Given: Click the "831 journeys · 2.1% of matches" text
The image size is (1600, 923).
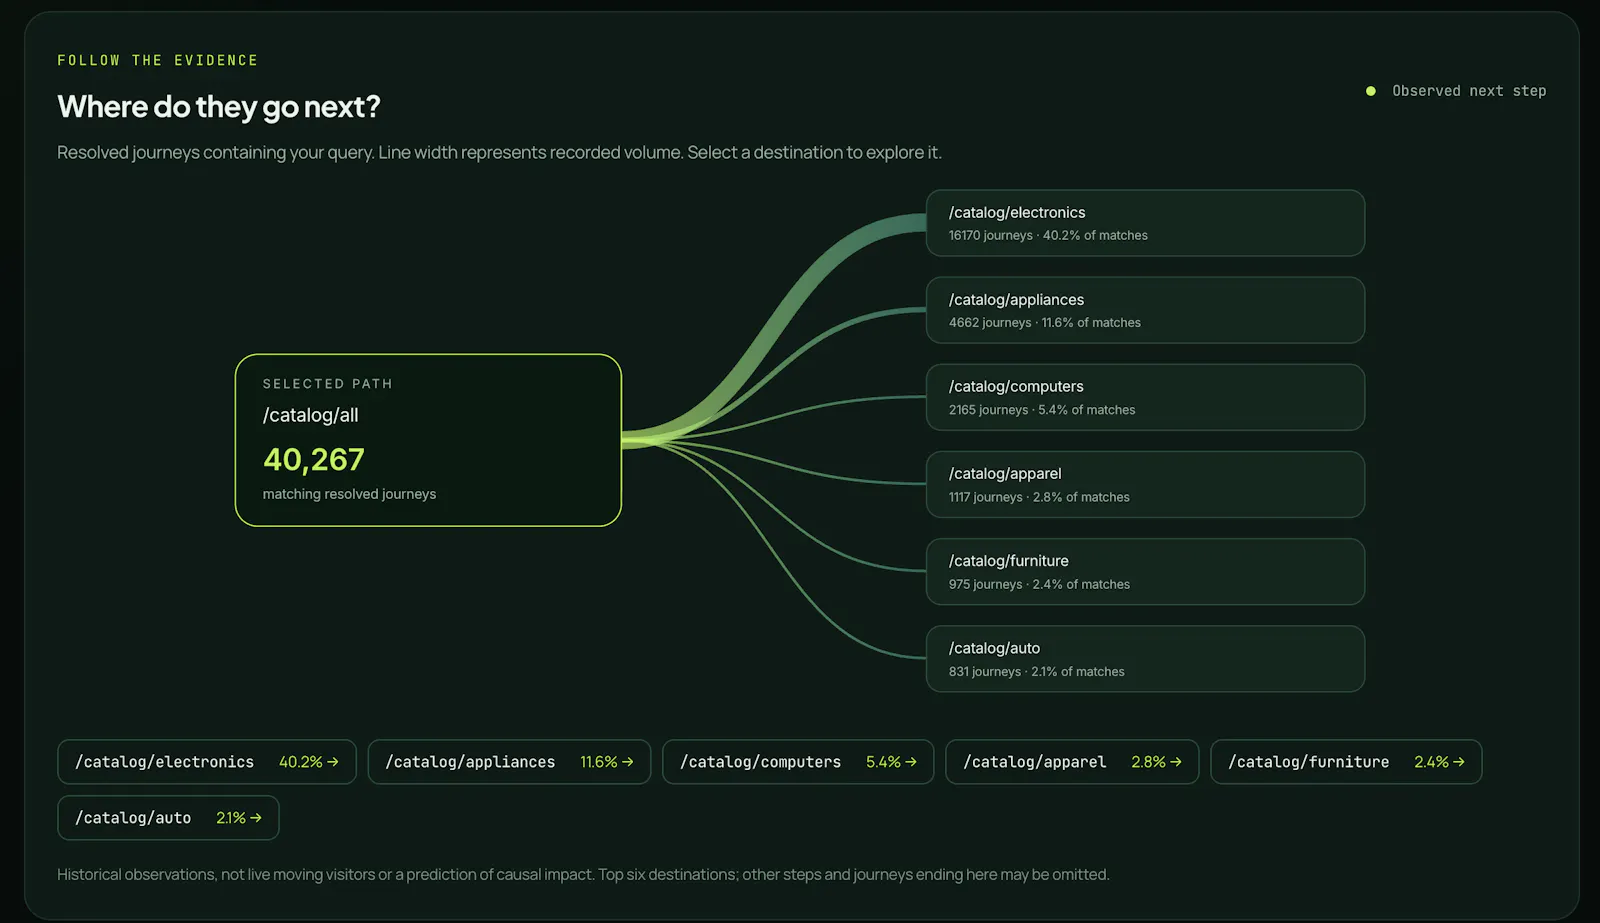Looking at the screenshot, I should tap(1037, 672).
